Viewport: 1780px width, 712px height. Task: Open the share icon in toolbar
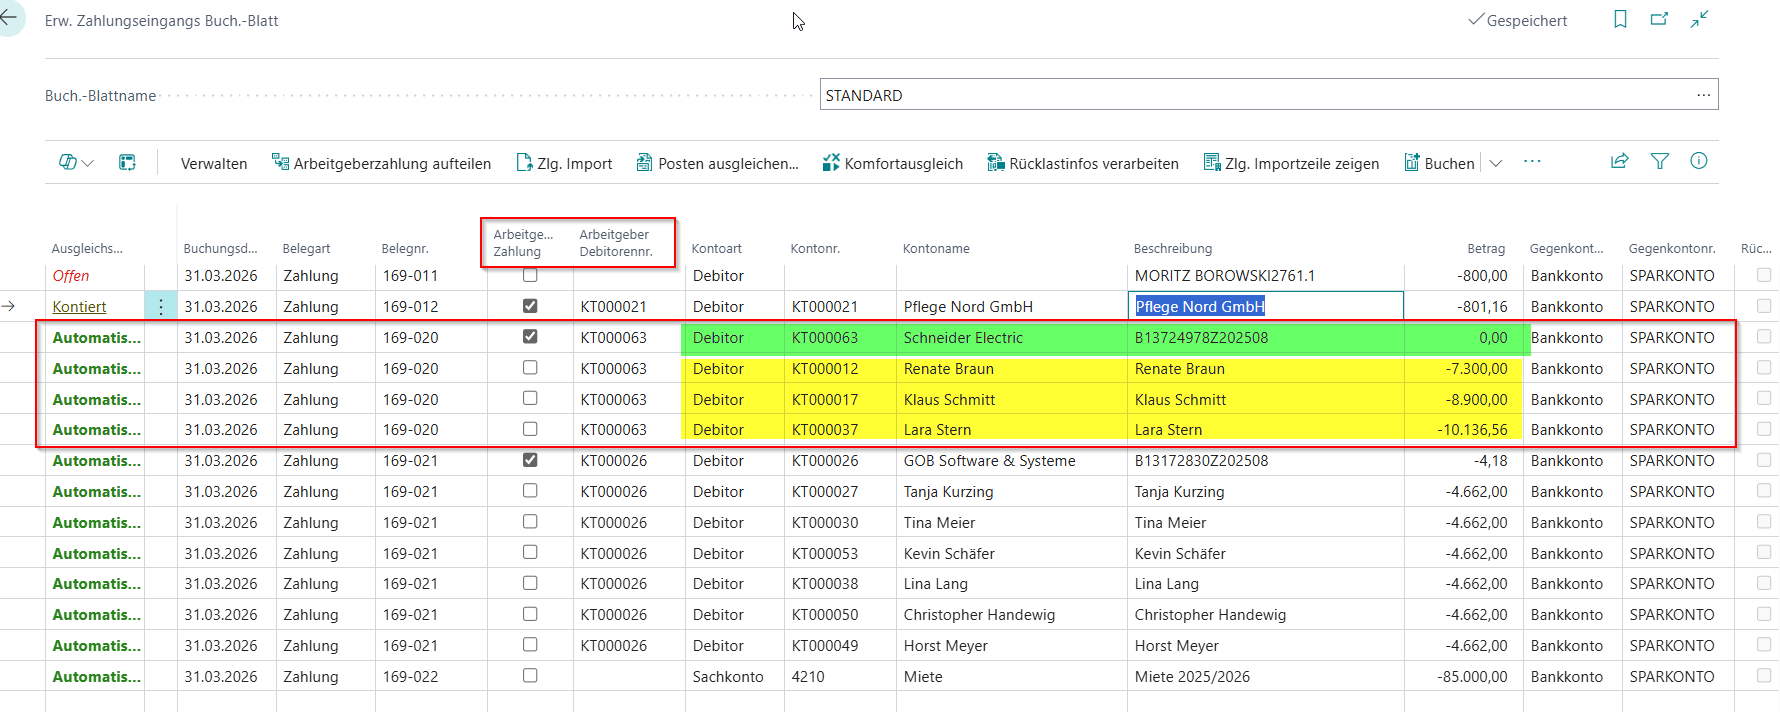(x=1620, y=161)
